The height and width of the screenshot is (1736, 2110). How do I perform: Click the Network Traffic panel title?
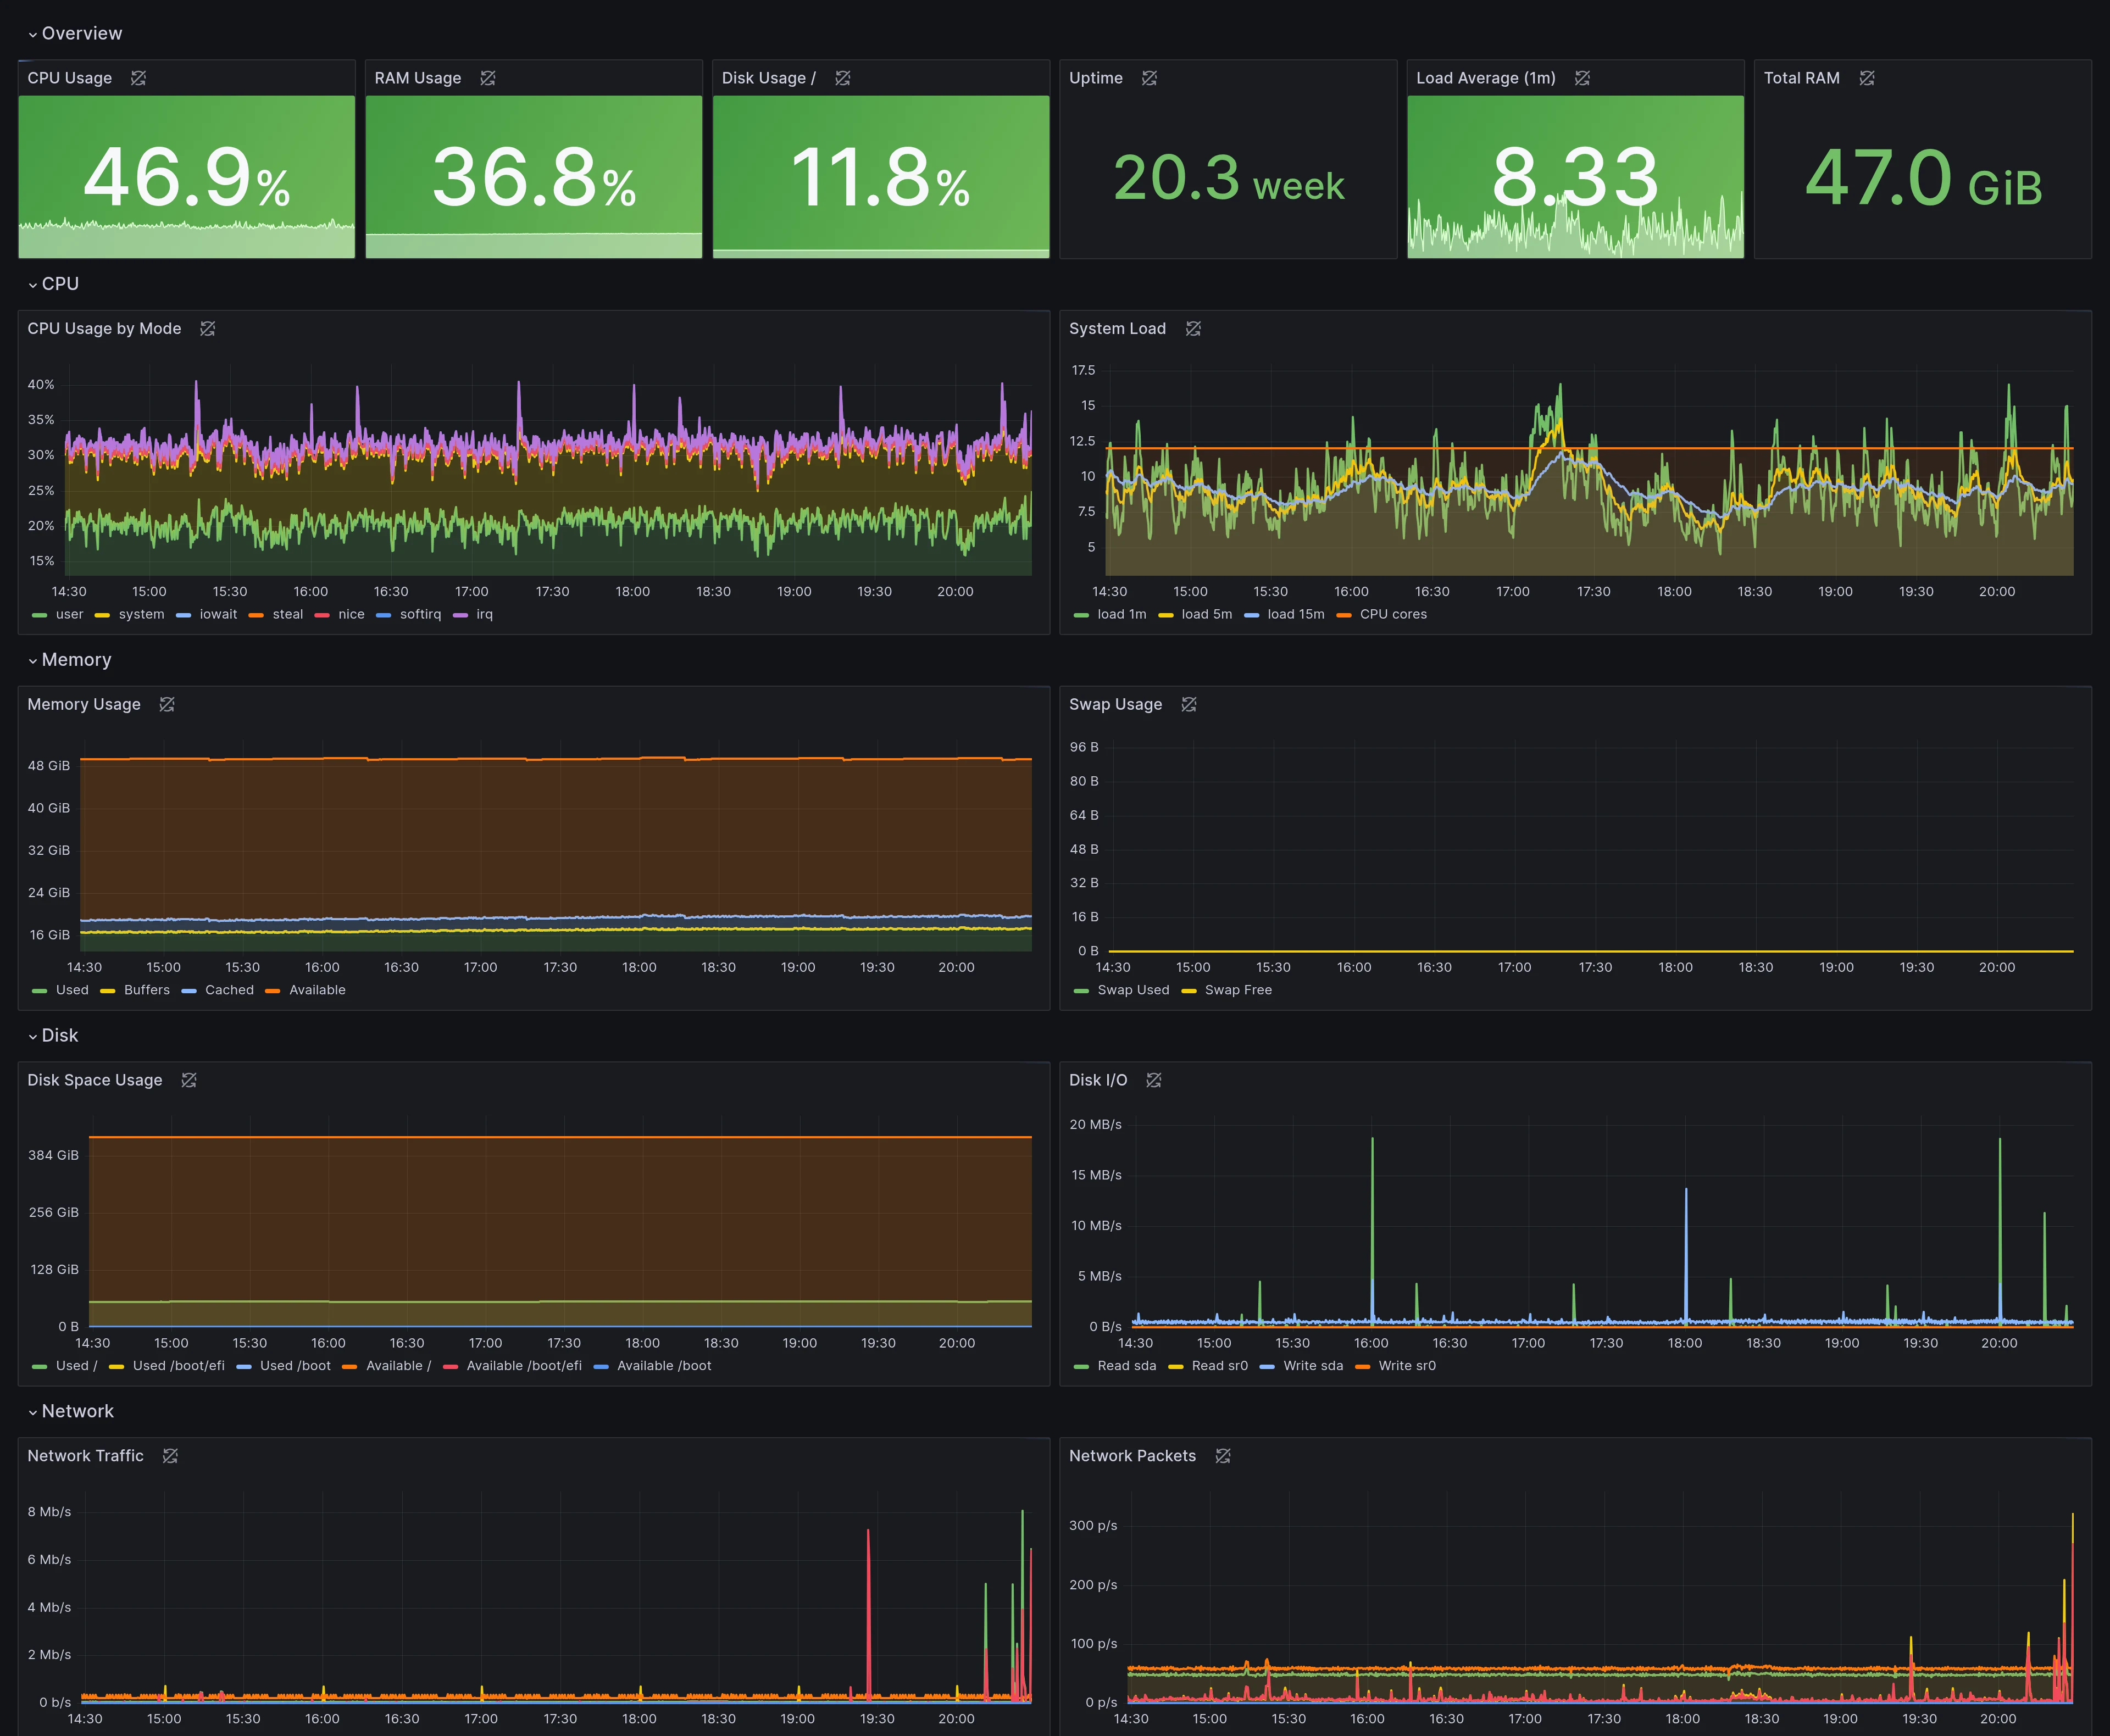coord(85,1457)
